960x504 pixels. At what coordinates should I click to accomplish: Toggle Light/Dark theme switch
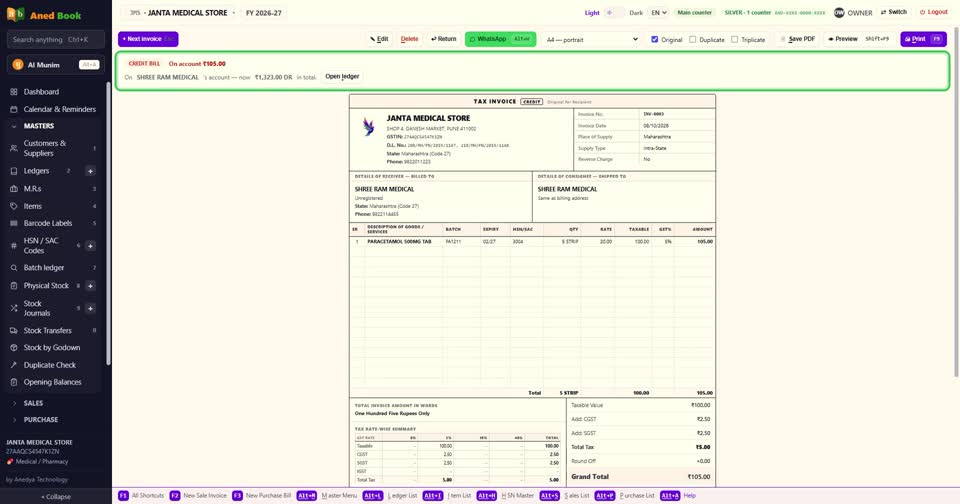tap(613, 12)
